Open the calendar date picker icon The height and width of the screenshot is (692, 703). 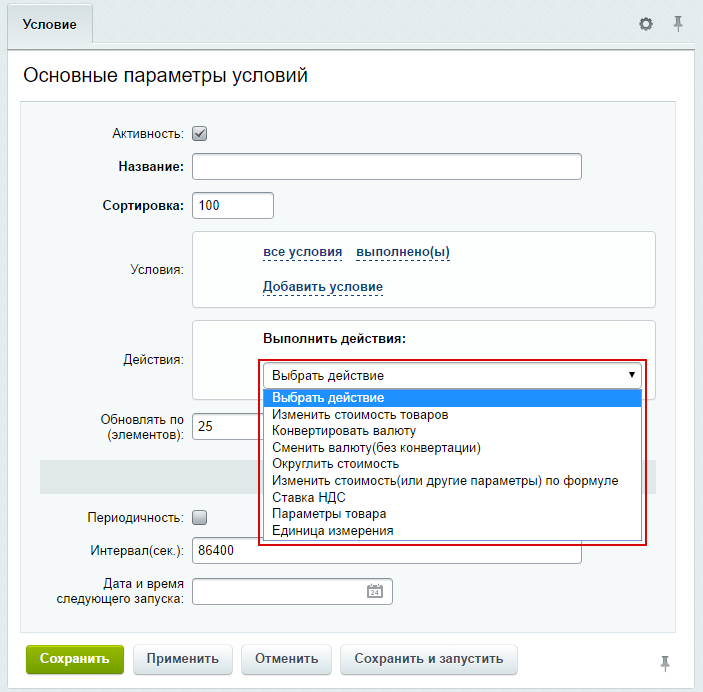pyautogui.click(x=375, y=591)
